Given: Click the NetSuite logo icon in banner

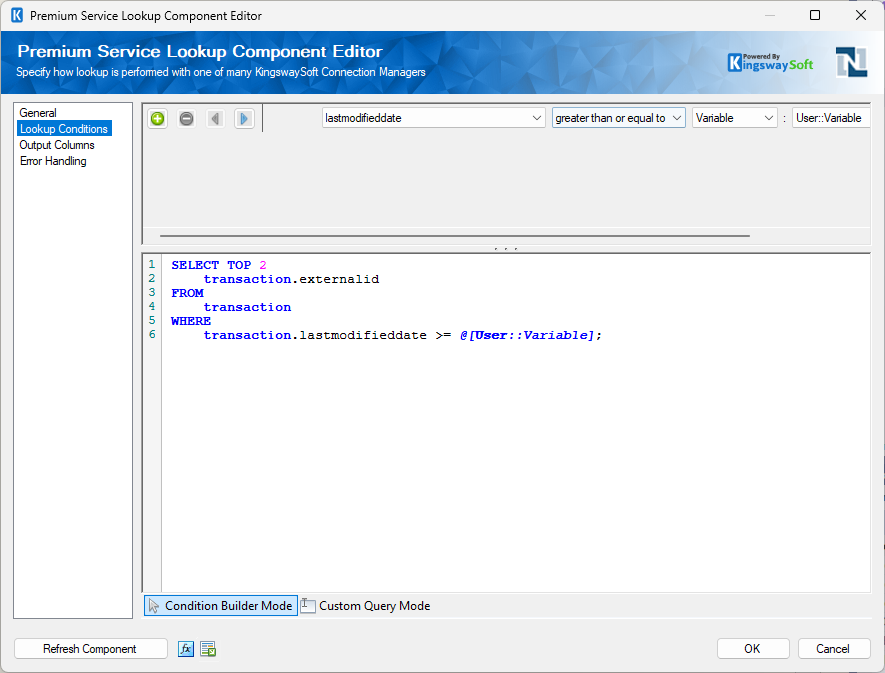Looking at the screenshot, I should [851, 62].
